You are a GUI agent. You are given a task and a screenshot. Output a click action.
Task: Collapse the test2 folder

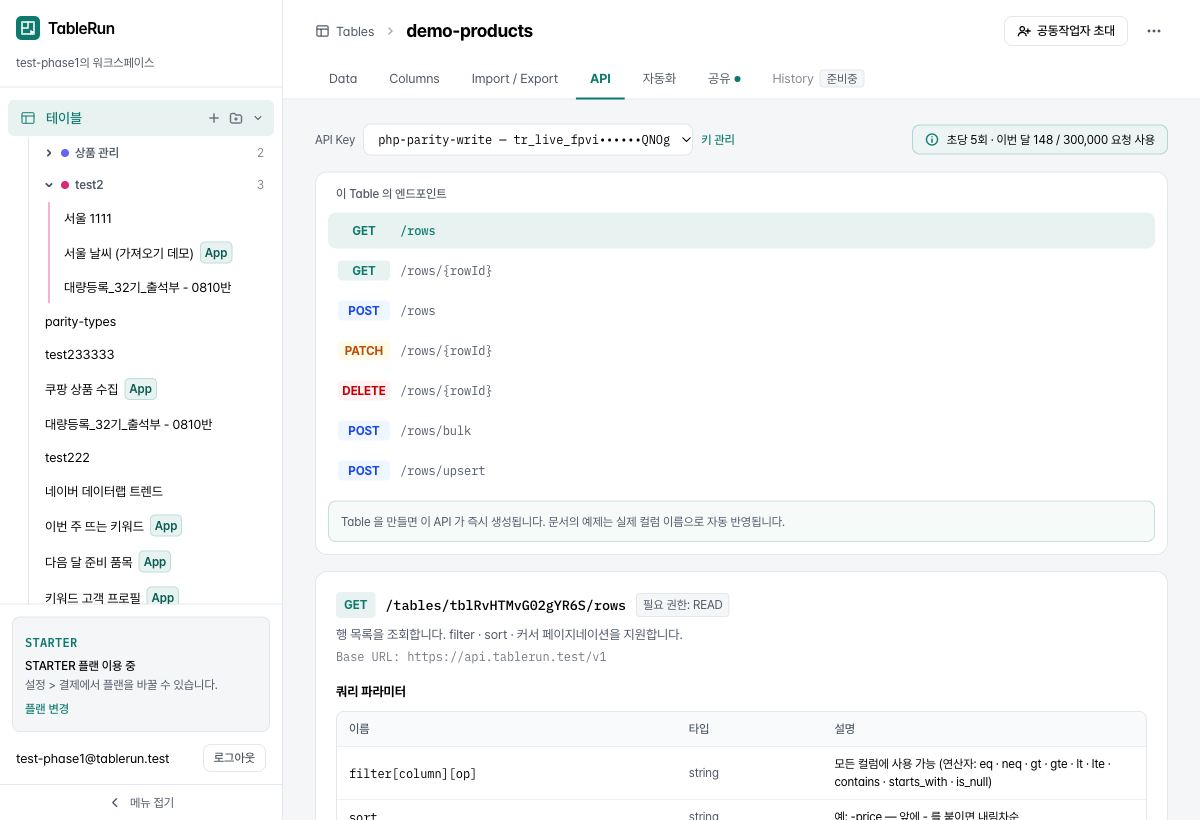[49, 185]
